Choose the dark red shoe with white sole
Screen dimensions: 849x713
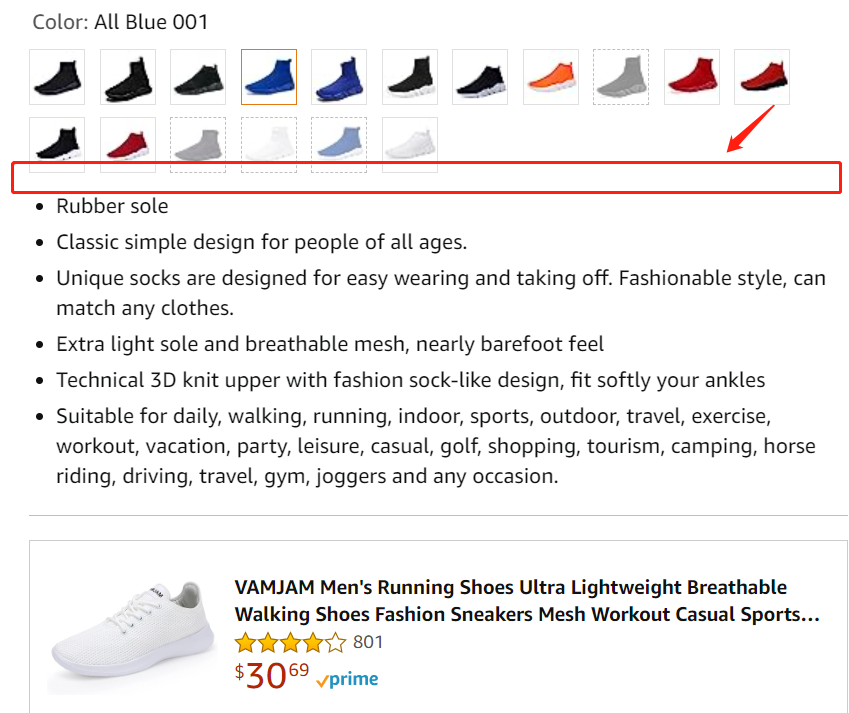[128, 145]
